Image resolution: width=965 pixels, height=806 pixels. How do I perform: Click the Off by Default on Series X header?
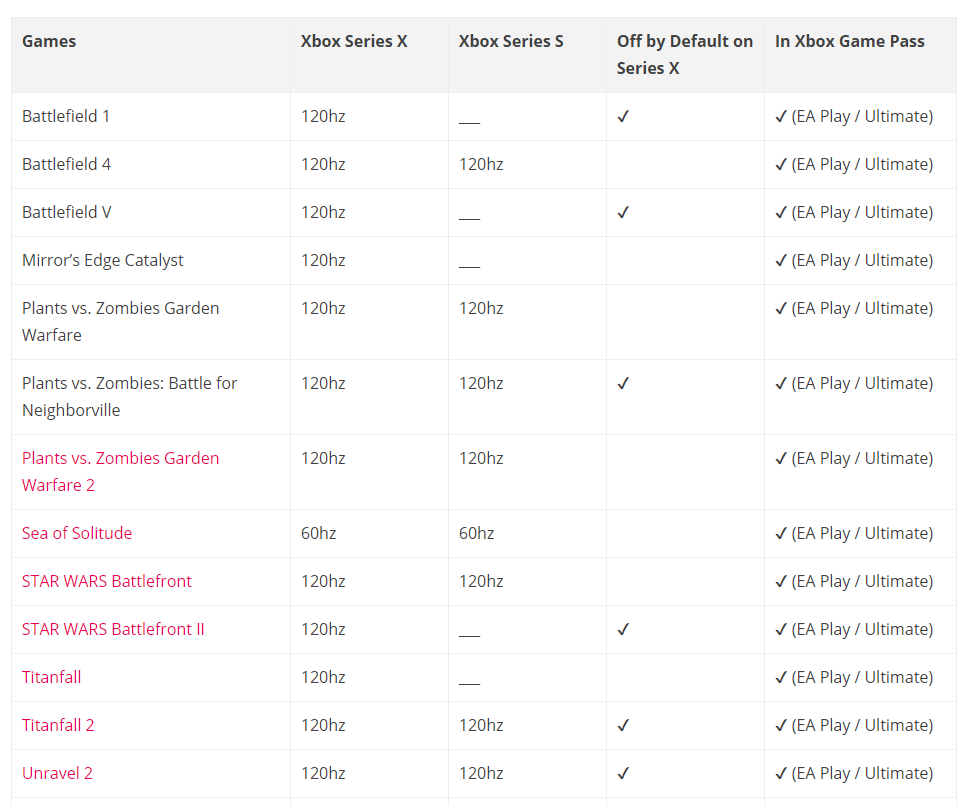685,54
